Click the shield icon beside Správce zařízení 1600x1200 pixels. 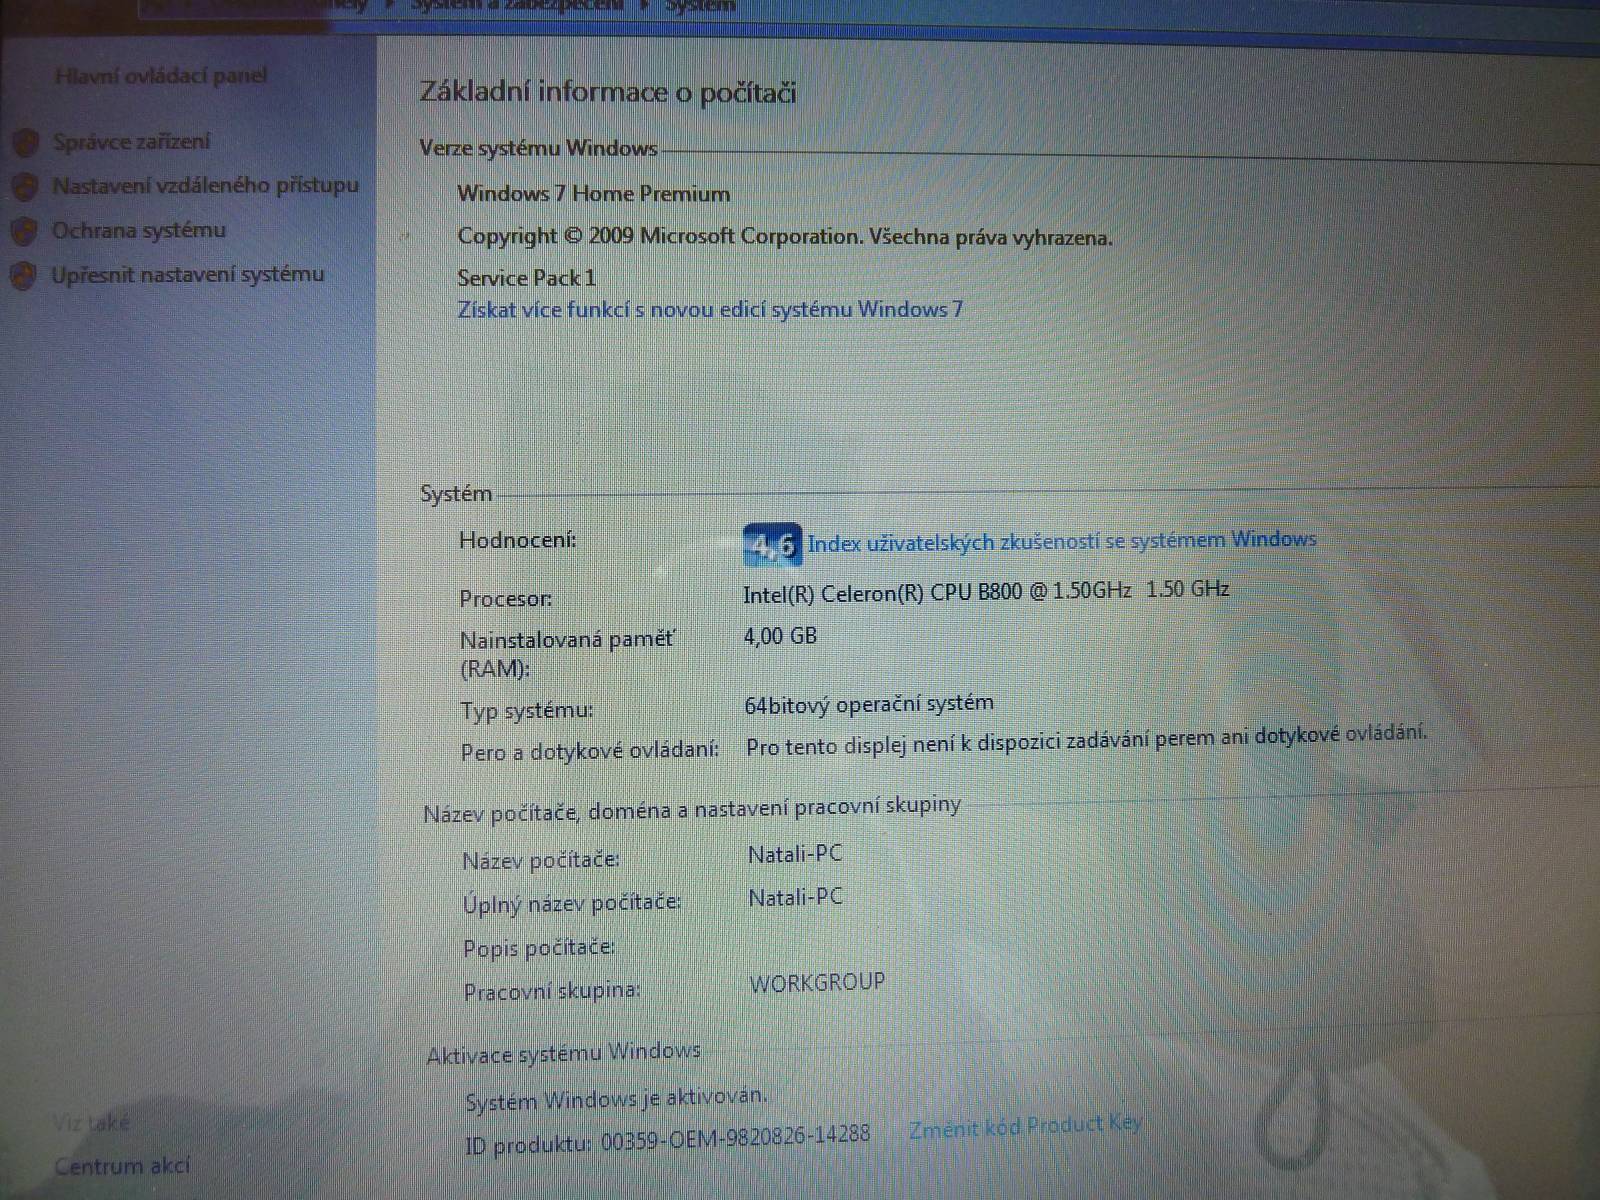pos(25,142)
